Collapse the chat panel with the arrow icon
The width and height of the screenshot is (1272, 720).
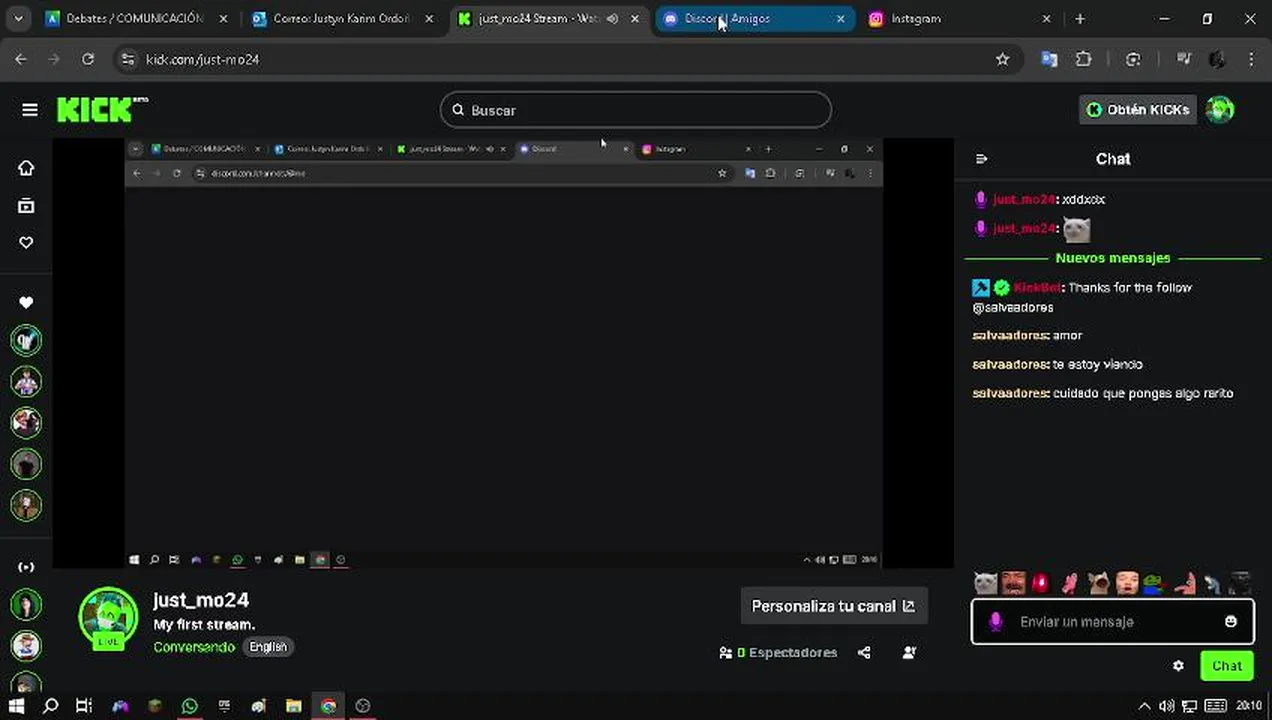[x=981, y=159]
